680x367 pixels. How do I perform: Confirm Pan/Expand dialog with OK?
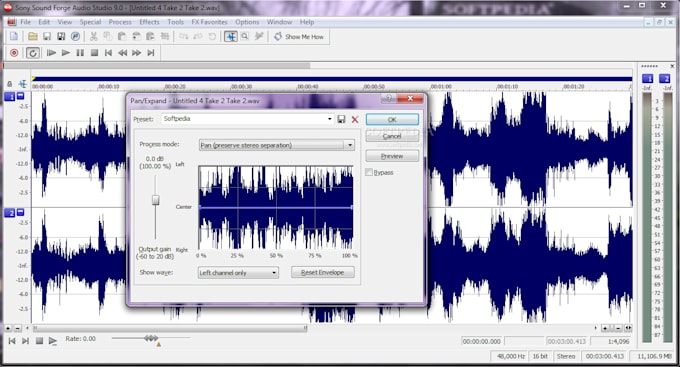click(392, 119)
